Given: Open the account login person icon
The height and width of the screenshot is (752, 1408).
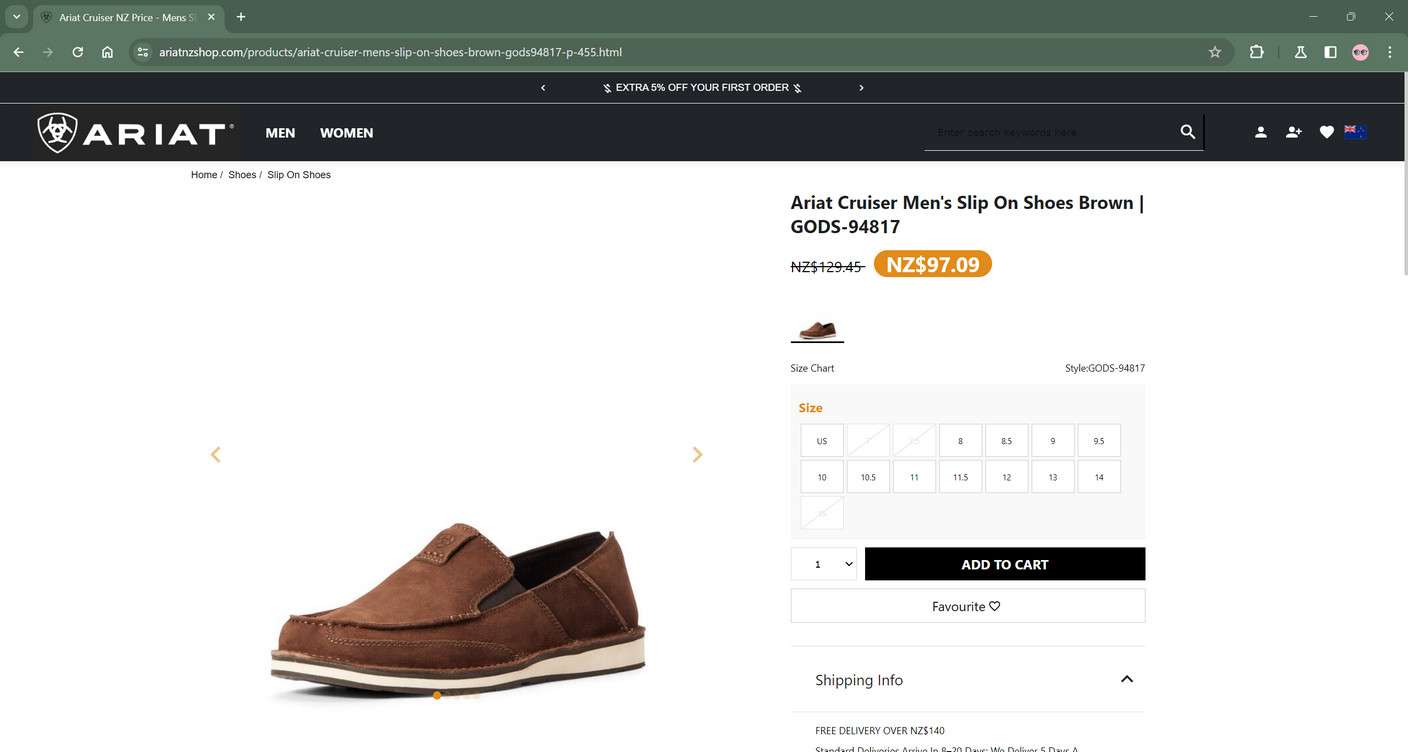Looking at the screenshot, I should point(1261,132).
